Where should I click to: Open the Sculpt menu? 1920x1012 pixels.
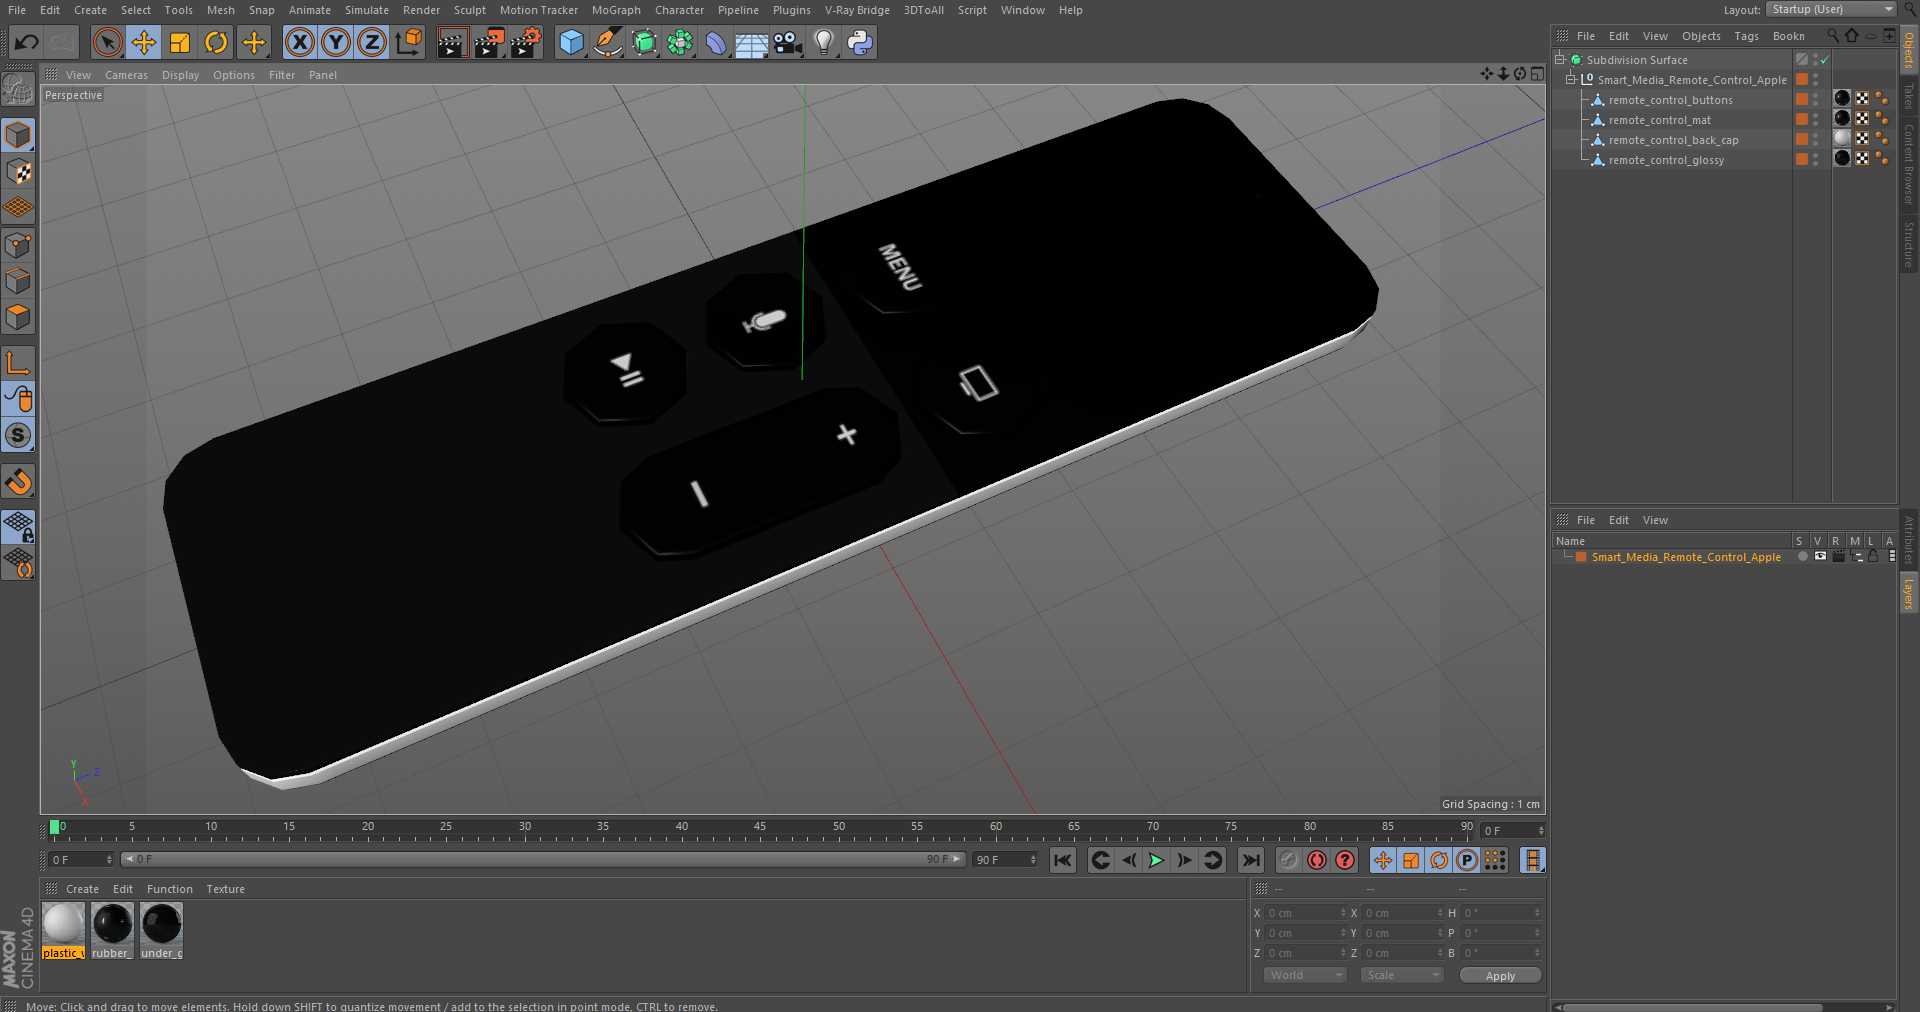pyautogui.click(x=469, y=10)
